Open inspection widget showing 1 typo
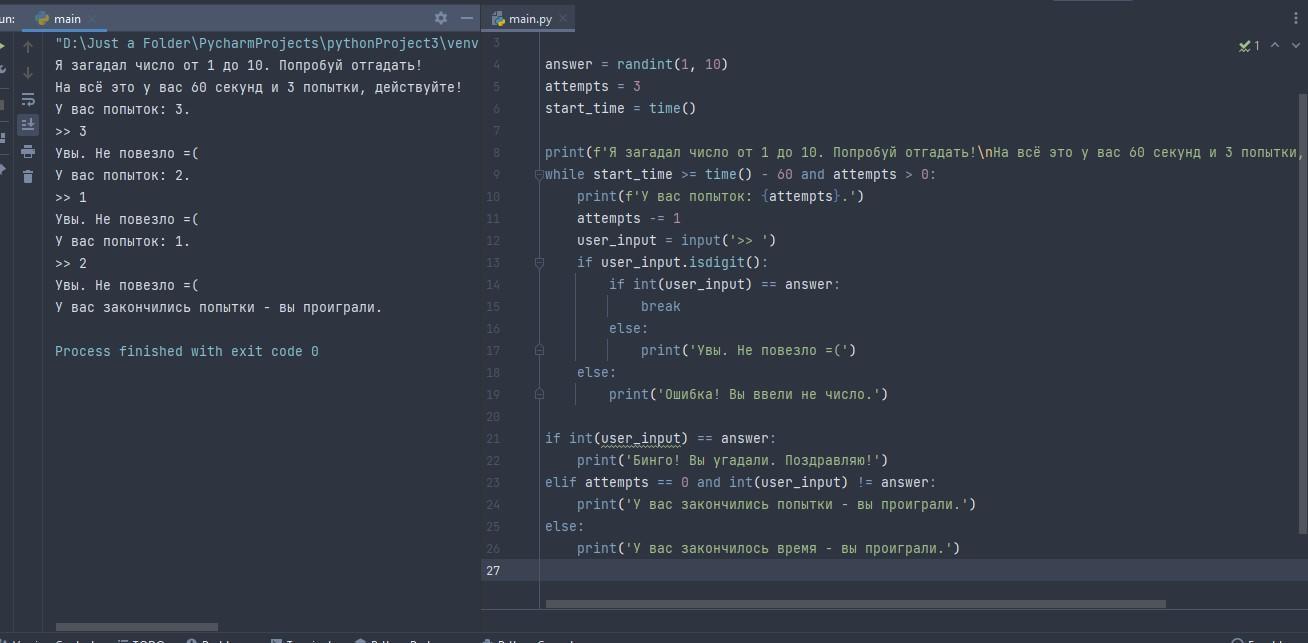This screenshot has height=643, width=1308. 1249,45
